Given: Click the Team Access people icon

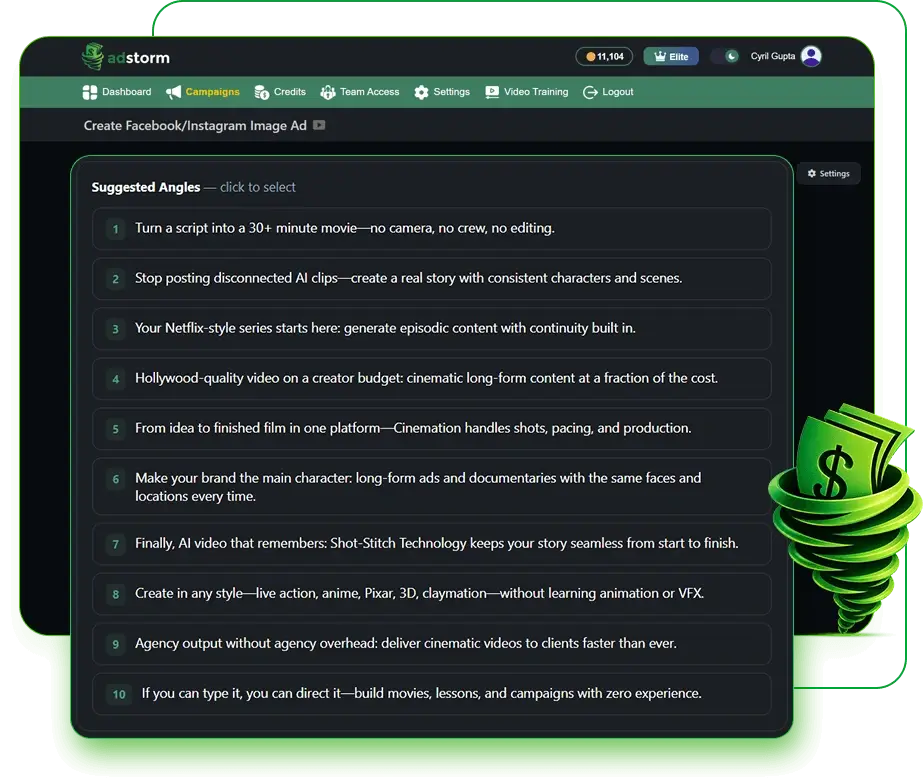Looking at the screenshot, I should [328, 92].
